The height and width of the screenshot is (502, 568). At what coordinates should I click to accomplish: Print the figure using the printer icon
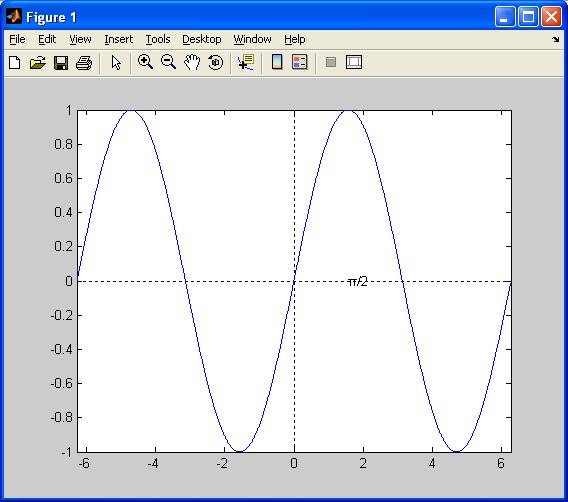point(84,63)
